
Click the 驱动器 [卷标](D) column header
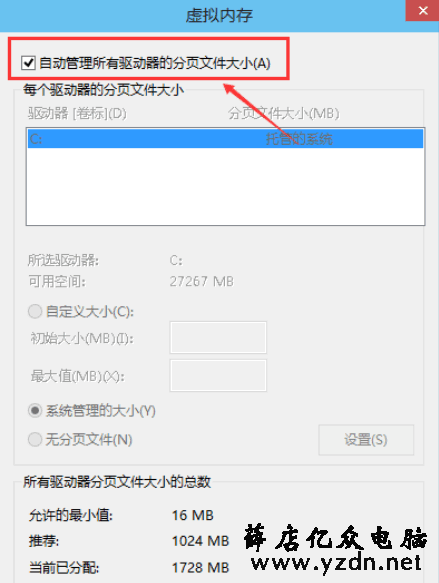77,113
